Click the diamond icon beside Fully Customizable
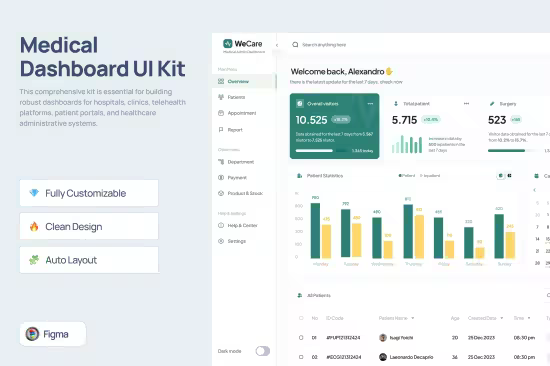The width and height of the screenshot is (550, 366). [x=34, y=193]
